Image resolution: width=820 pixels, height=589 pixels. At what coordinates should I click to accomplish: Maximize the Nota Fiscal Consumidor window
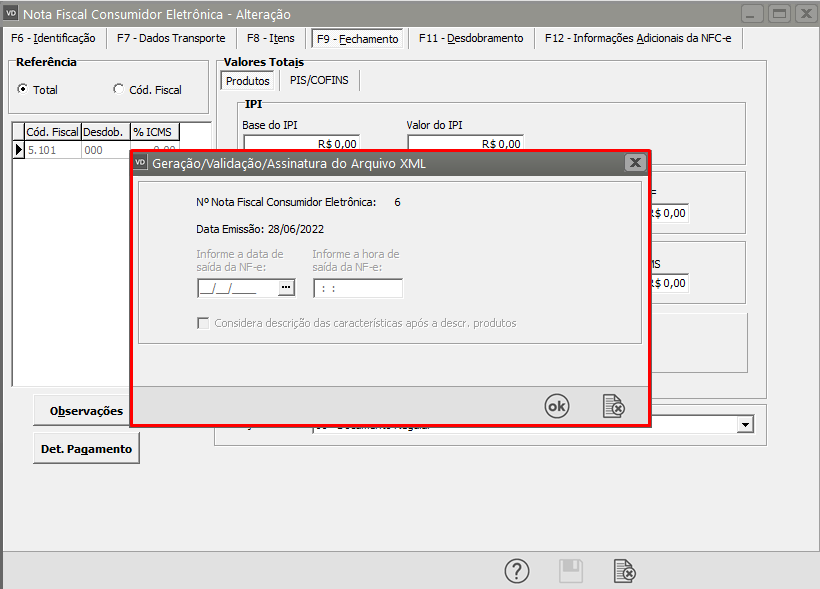pos(779,14)
